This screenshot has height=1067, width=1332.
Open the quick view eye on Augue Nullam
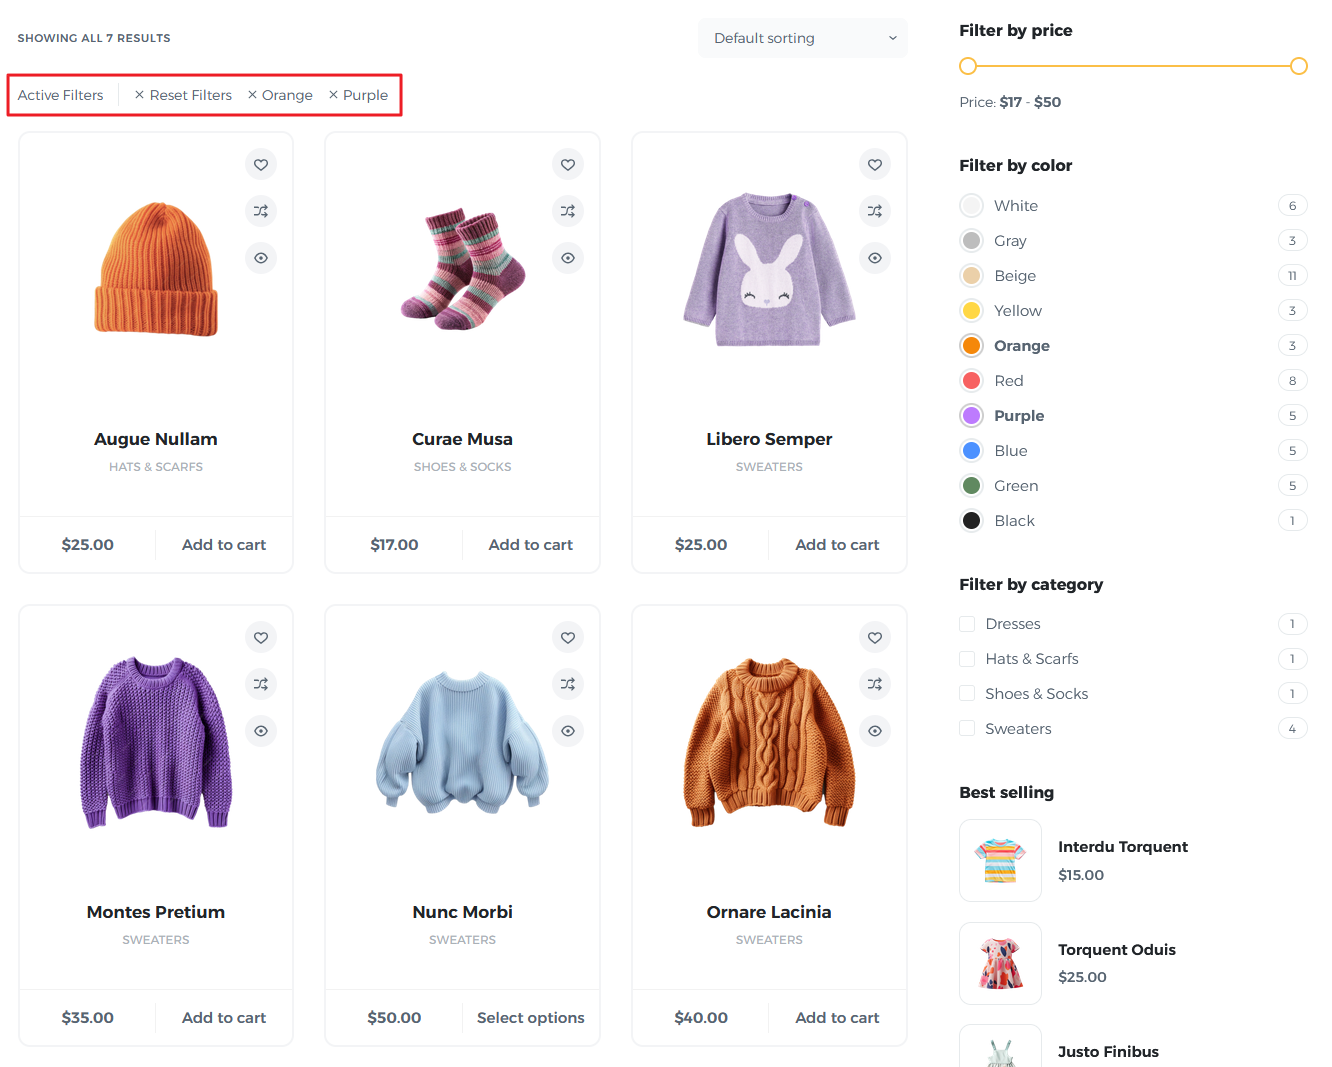[261, 258]
